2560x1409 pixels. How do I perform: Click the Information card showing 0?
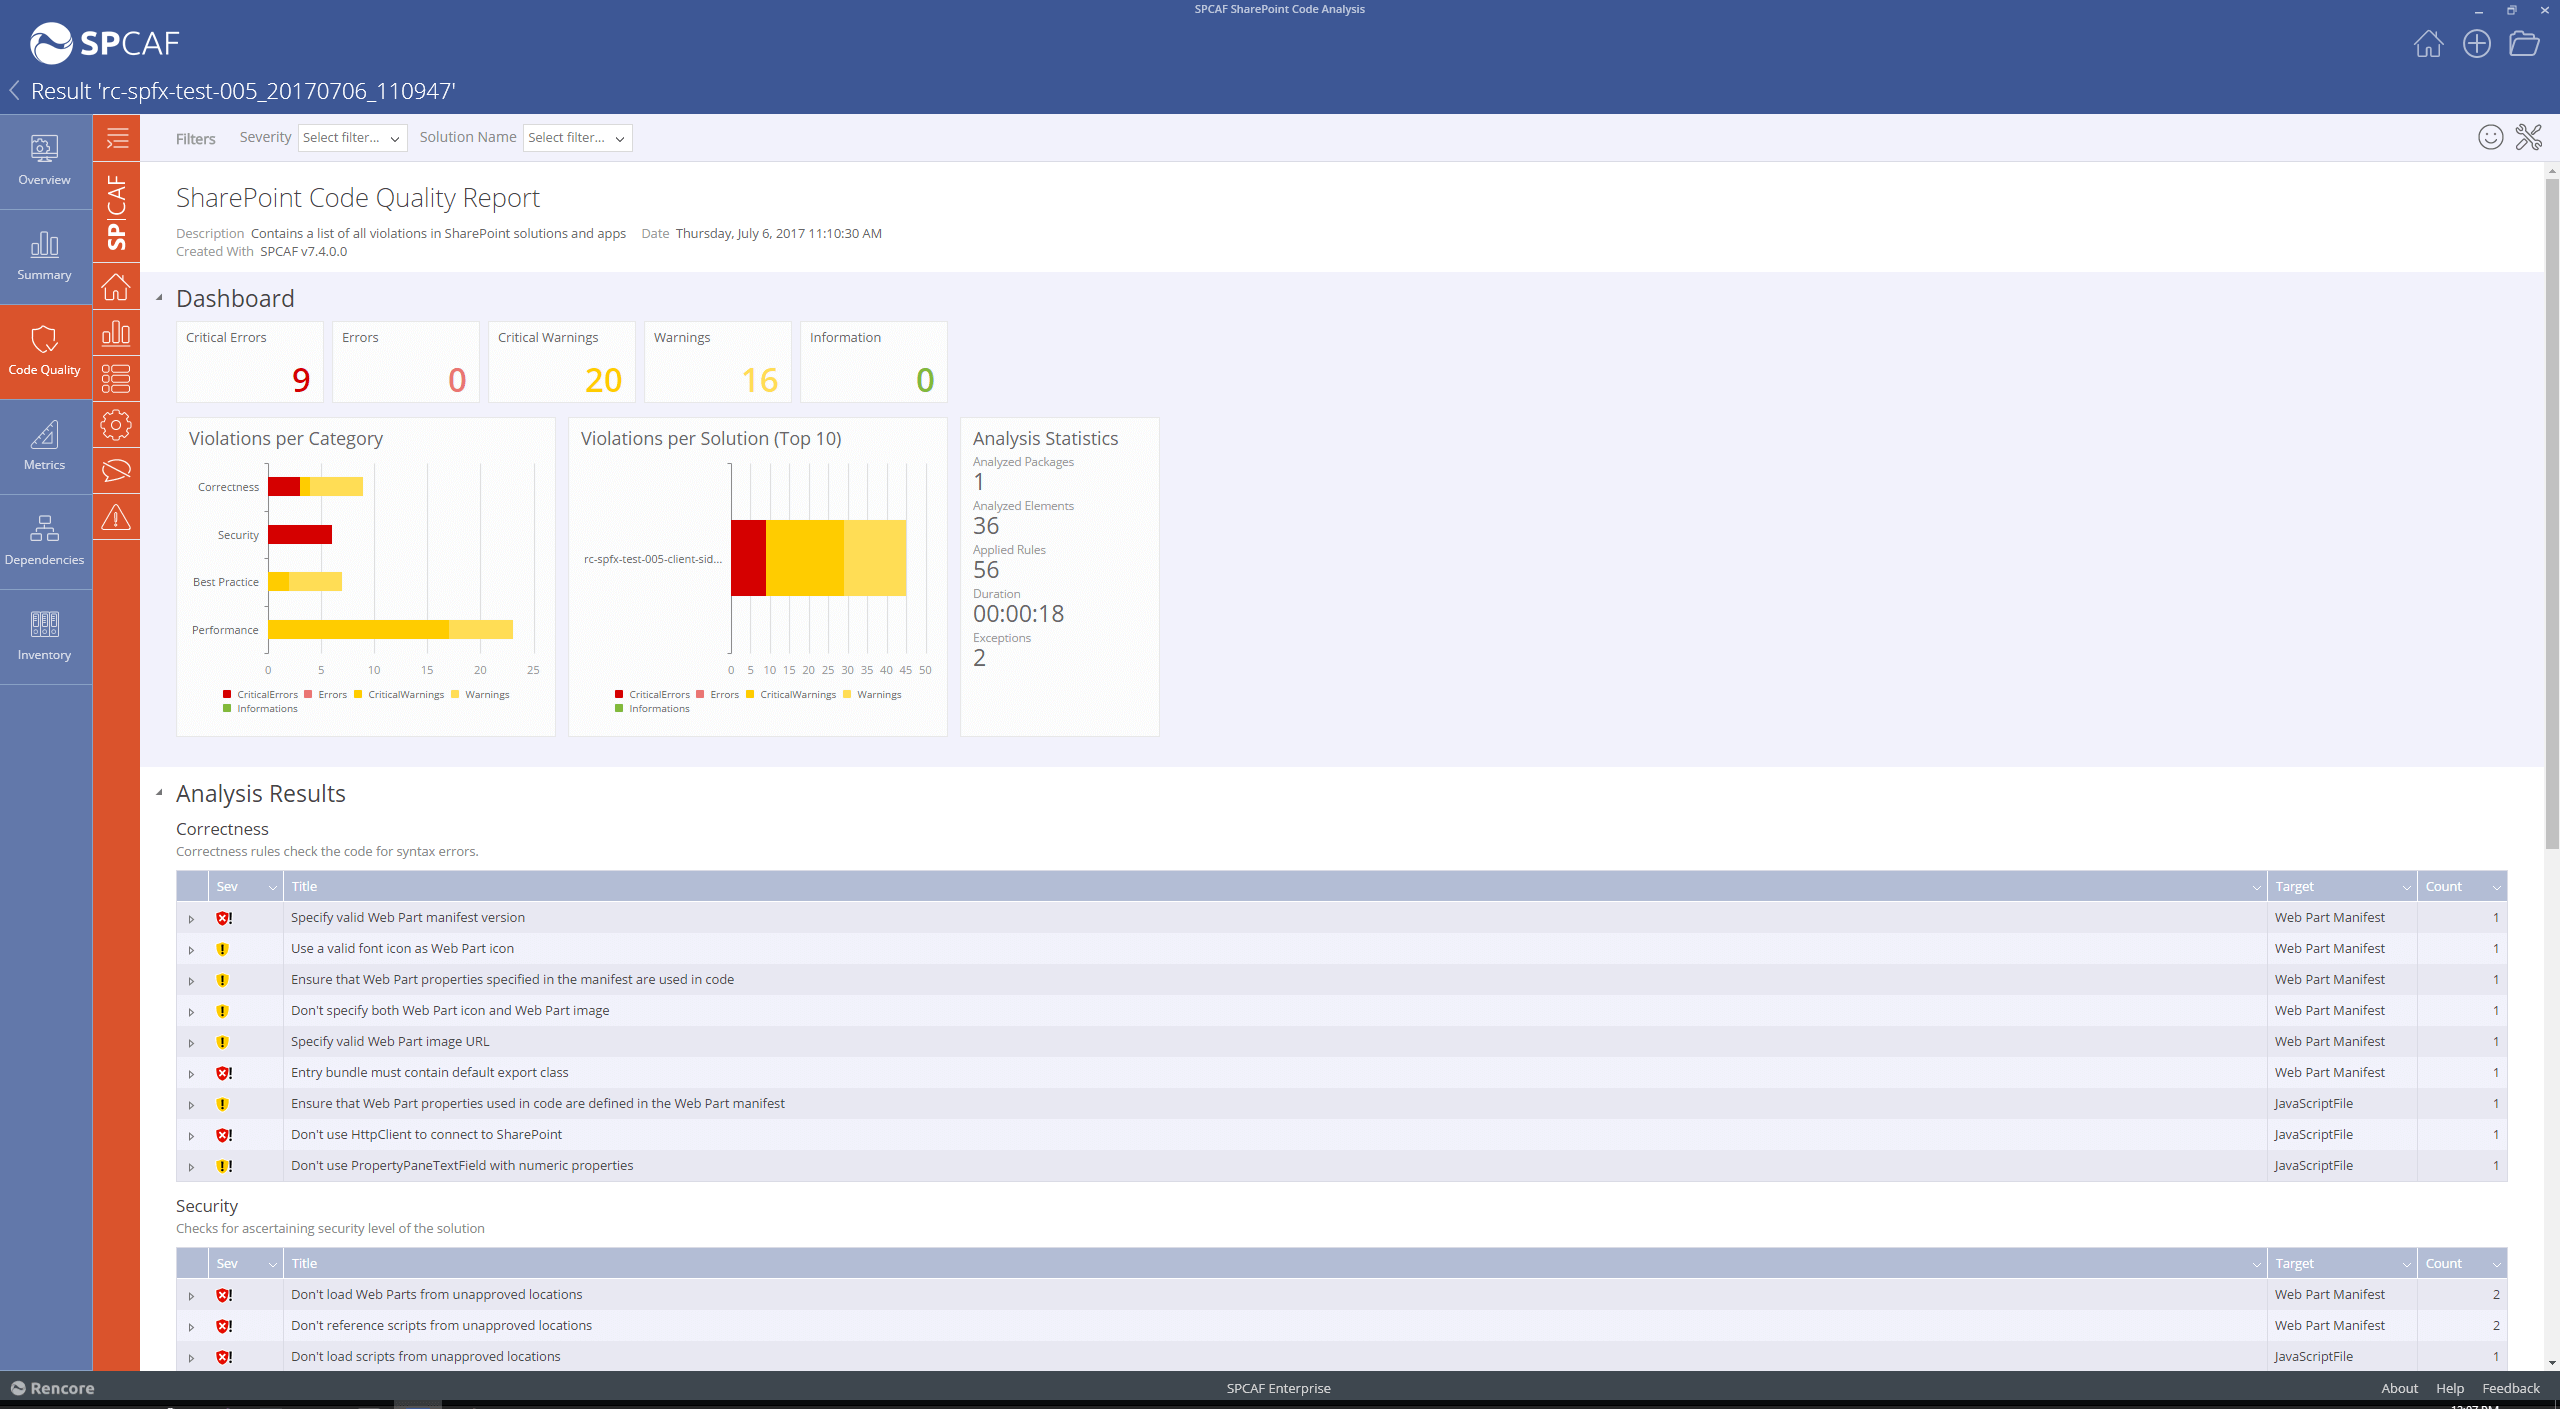click(x=873, y=362)
